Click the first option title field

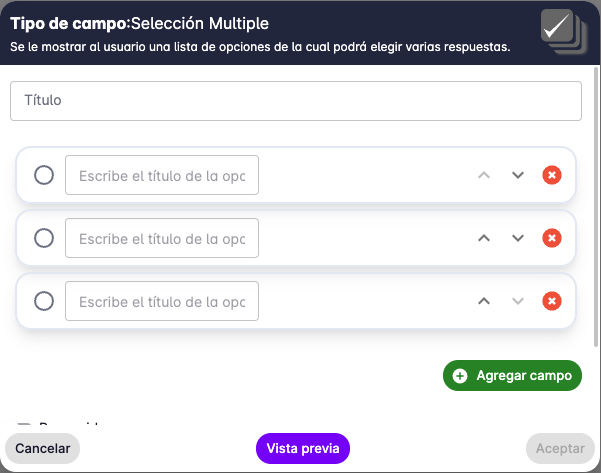tap(162, 175)
